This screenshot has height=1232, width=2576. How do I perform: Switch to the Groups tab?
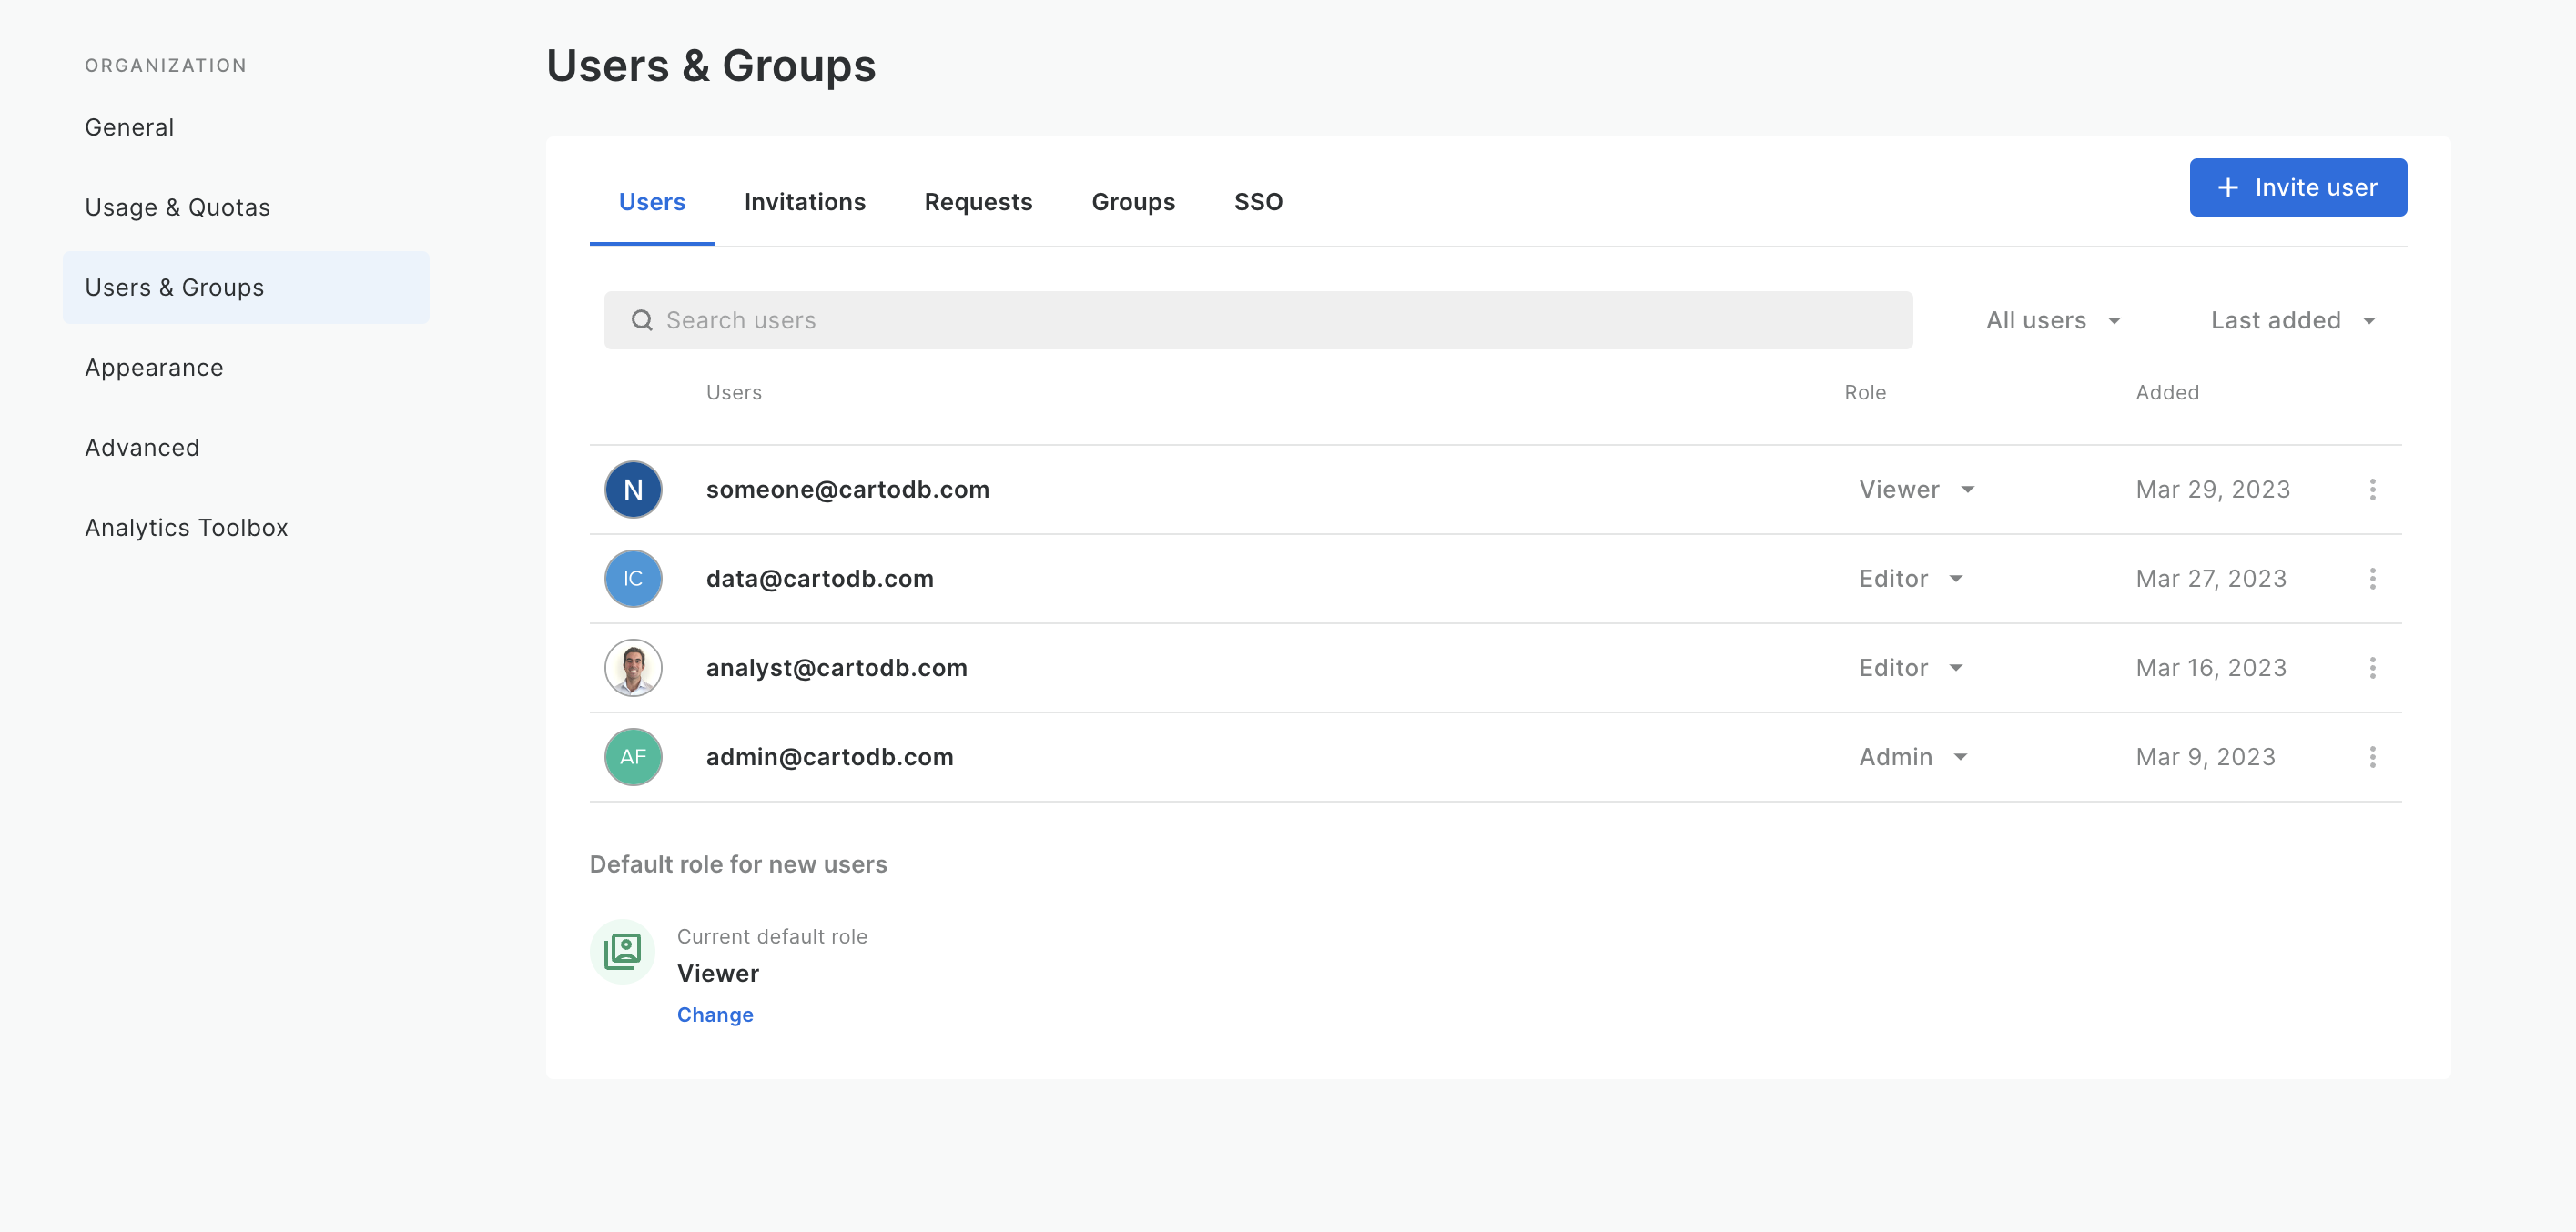tap(1133, 202)
